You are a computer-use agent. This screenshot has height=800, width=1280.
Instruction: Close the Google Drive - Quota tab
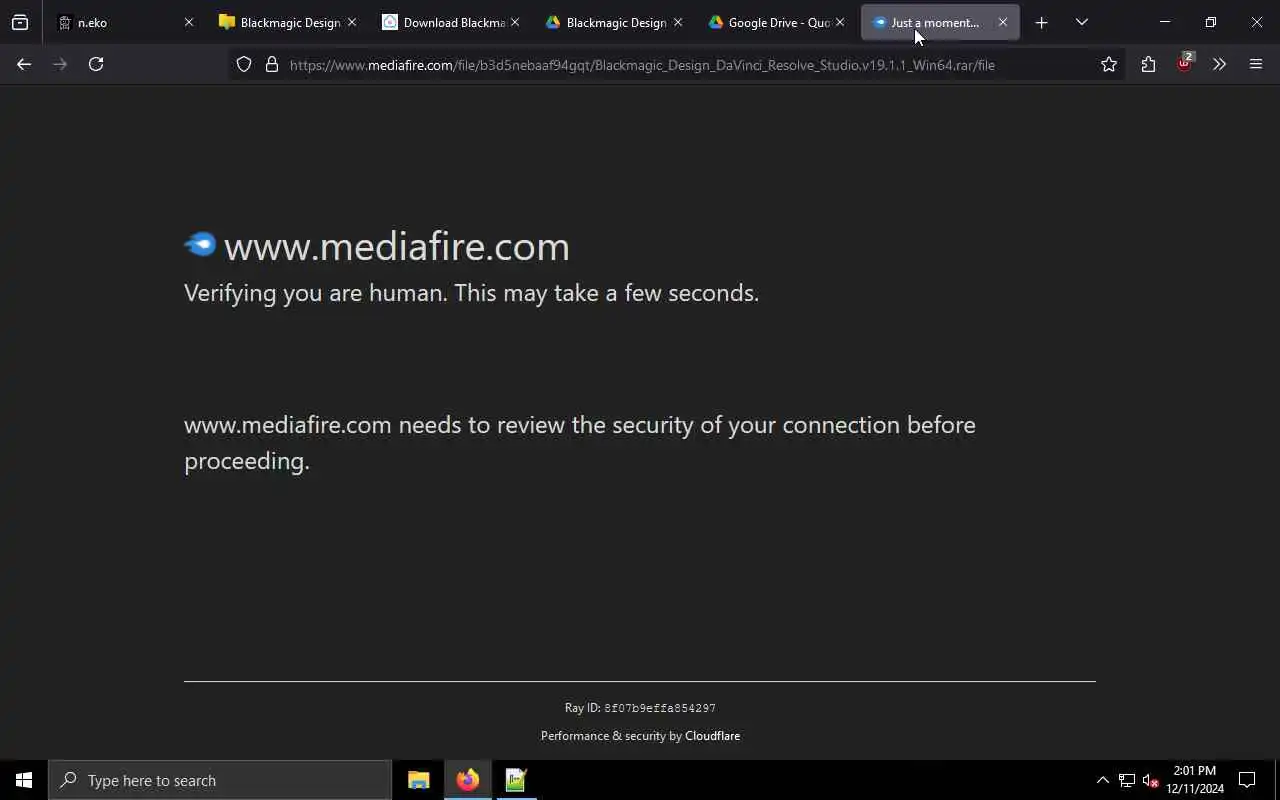click(x=840, y=22)
